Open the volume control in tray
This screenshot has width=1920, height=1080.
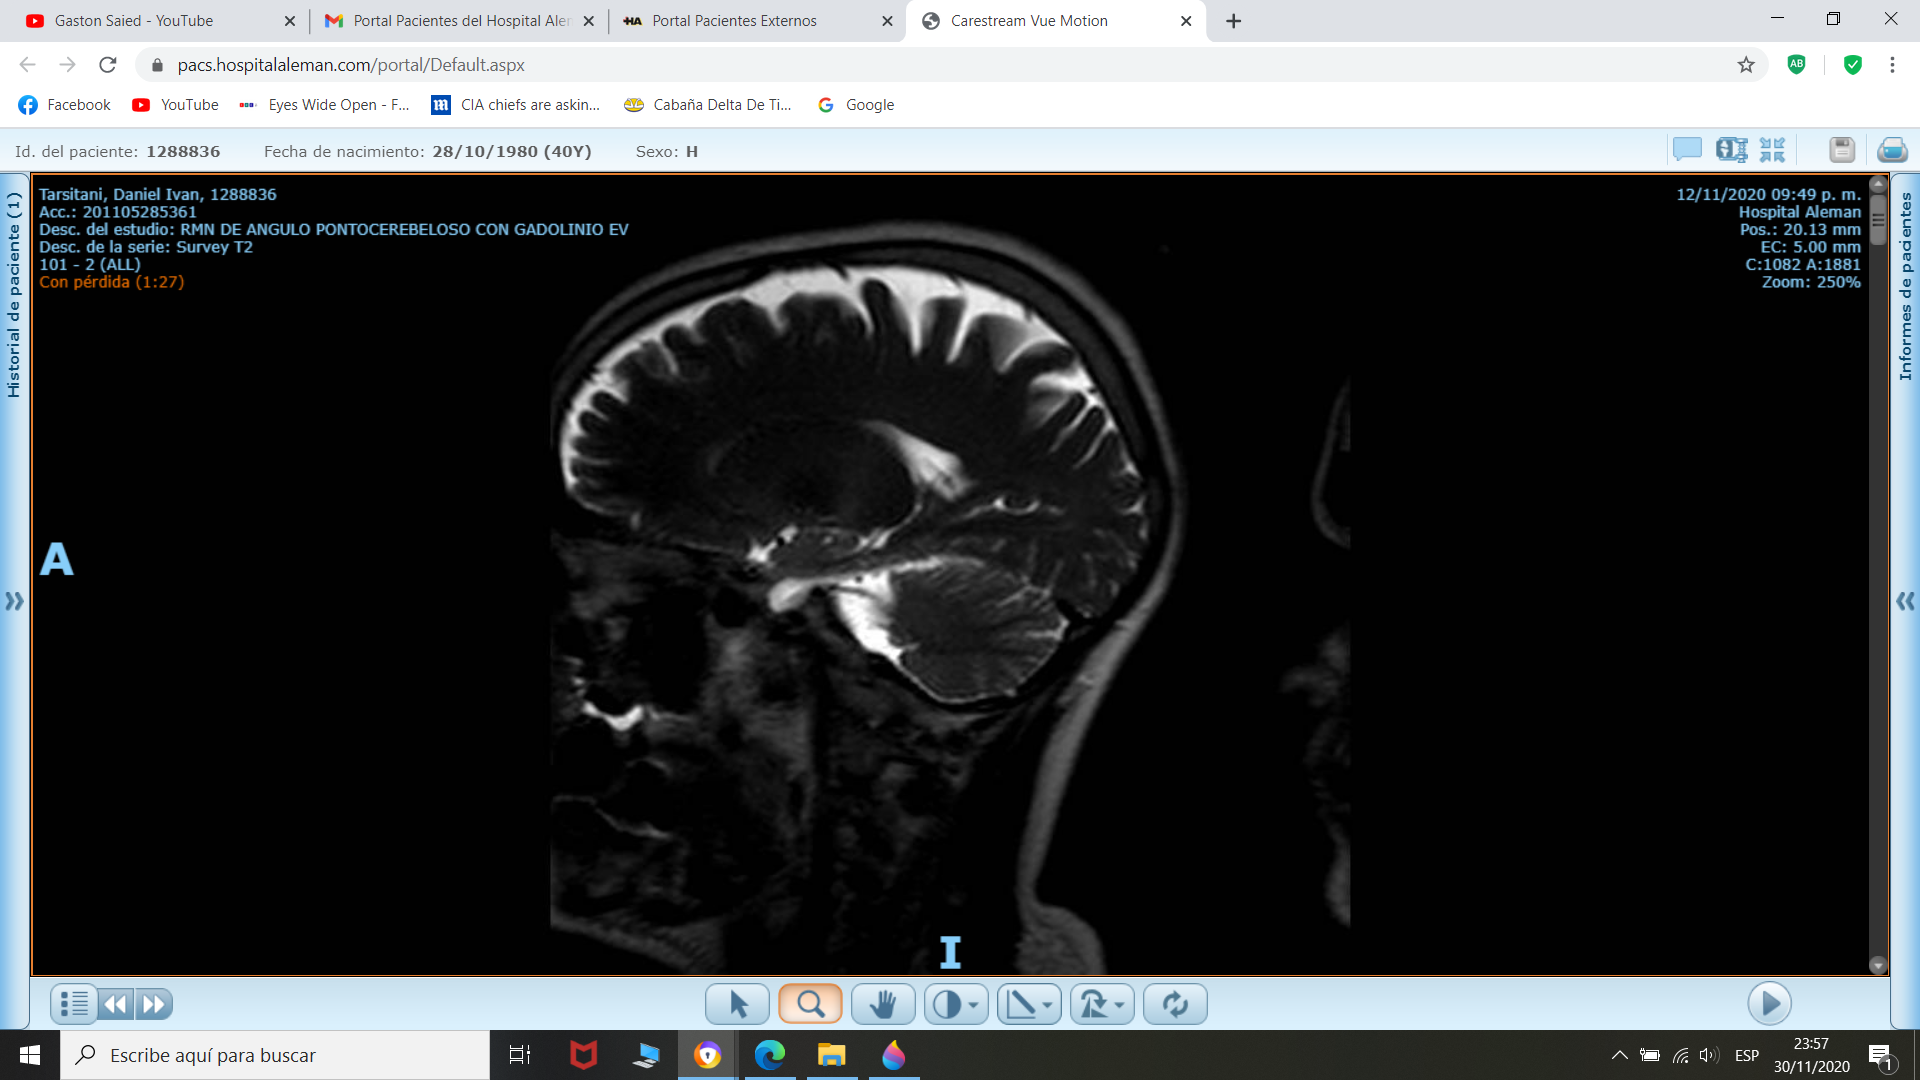pos(1709,1055)
